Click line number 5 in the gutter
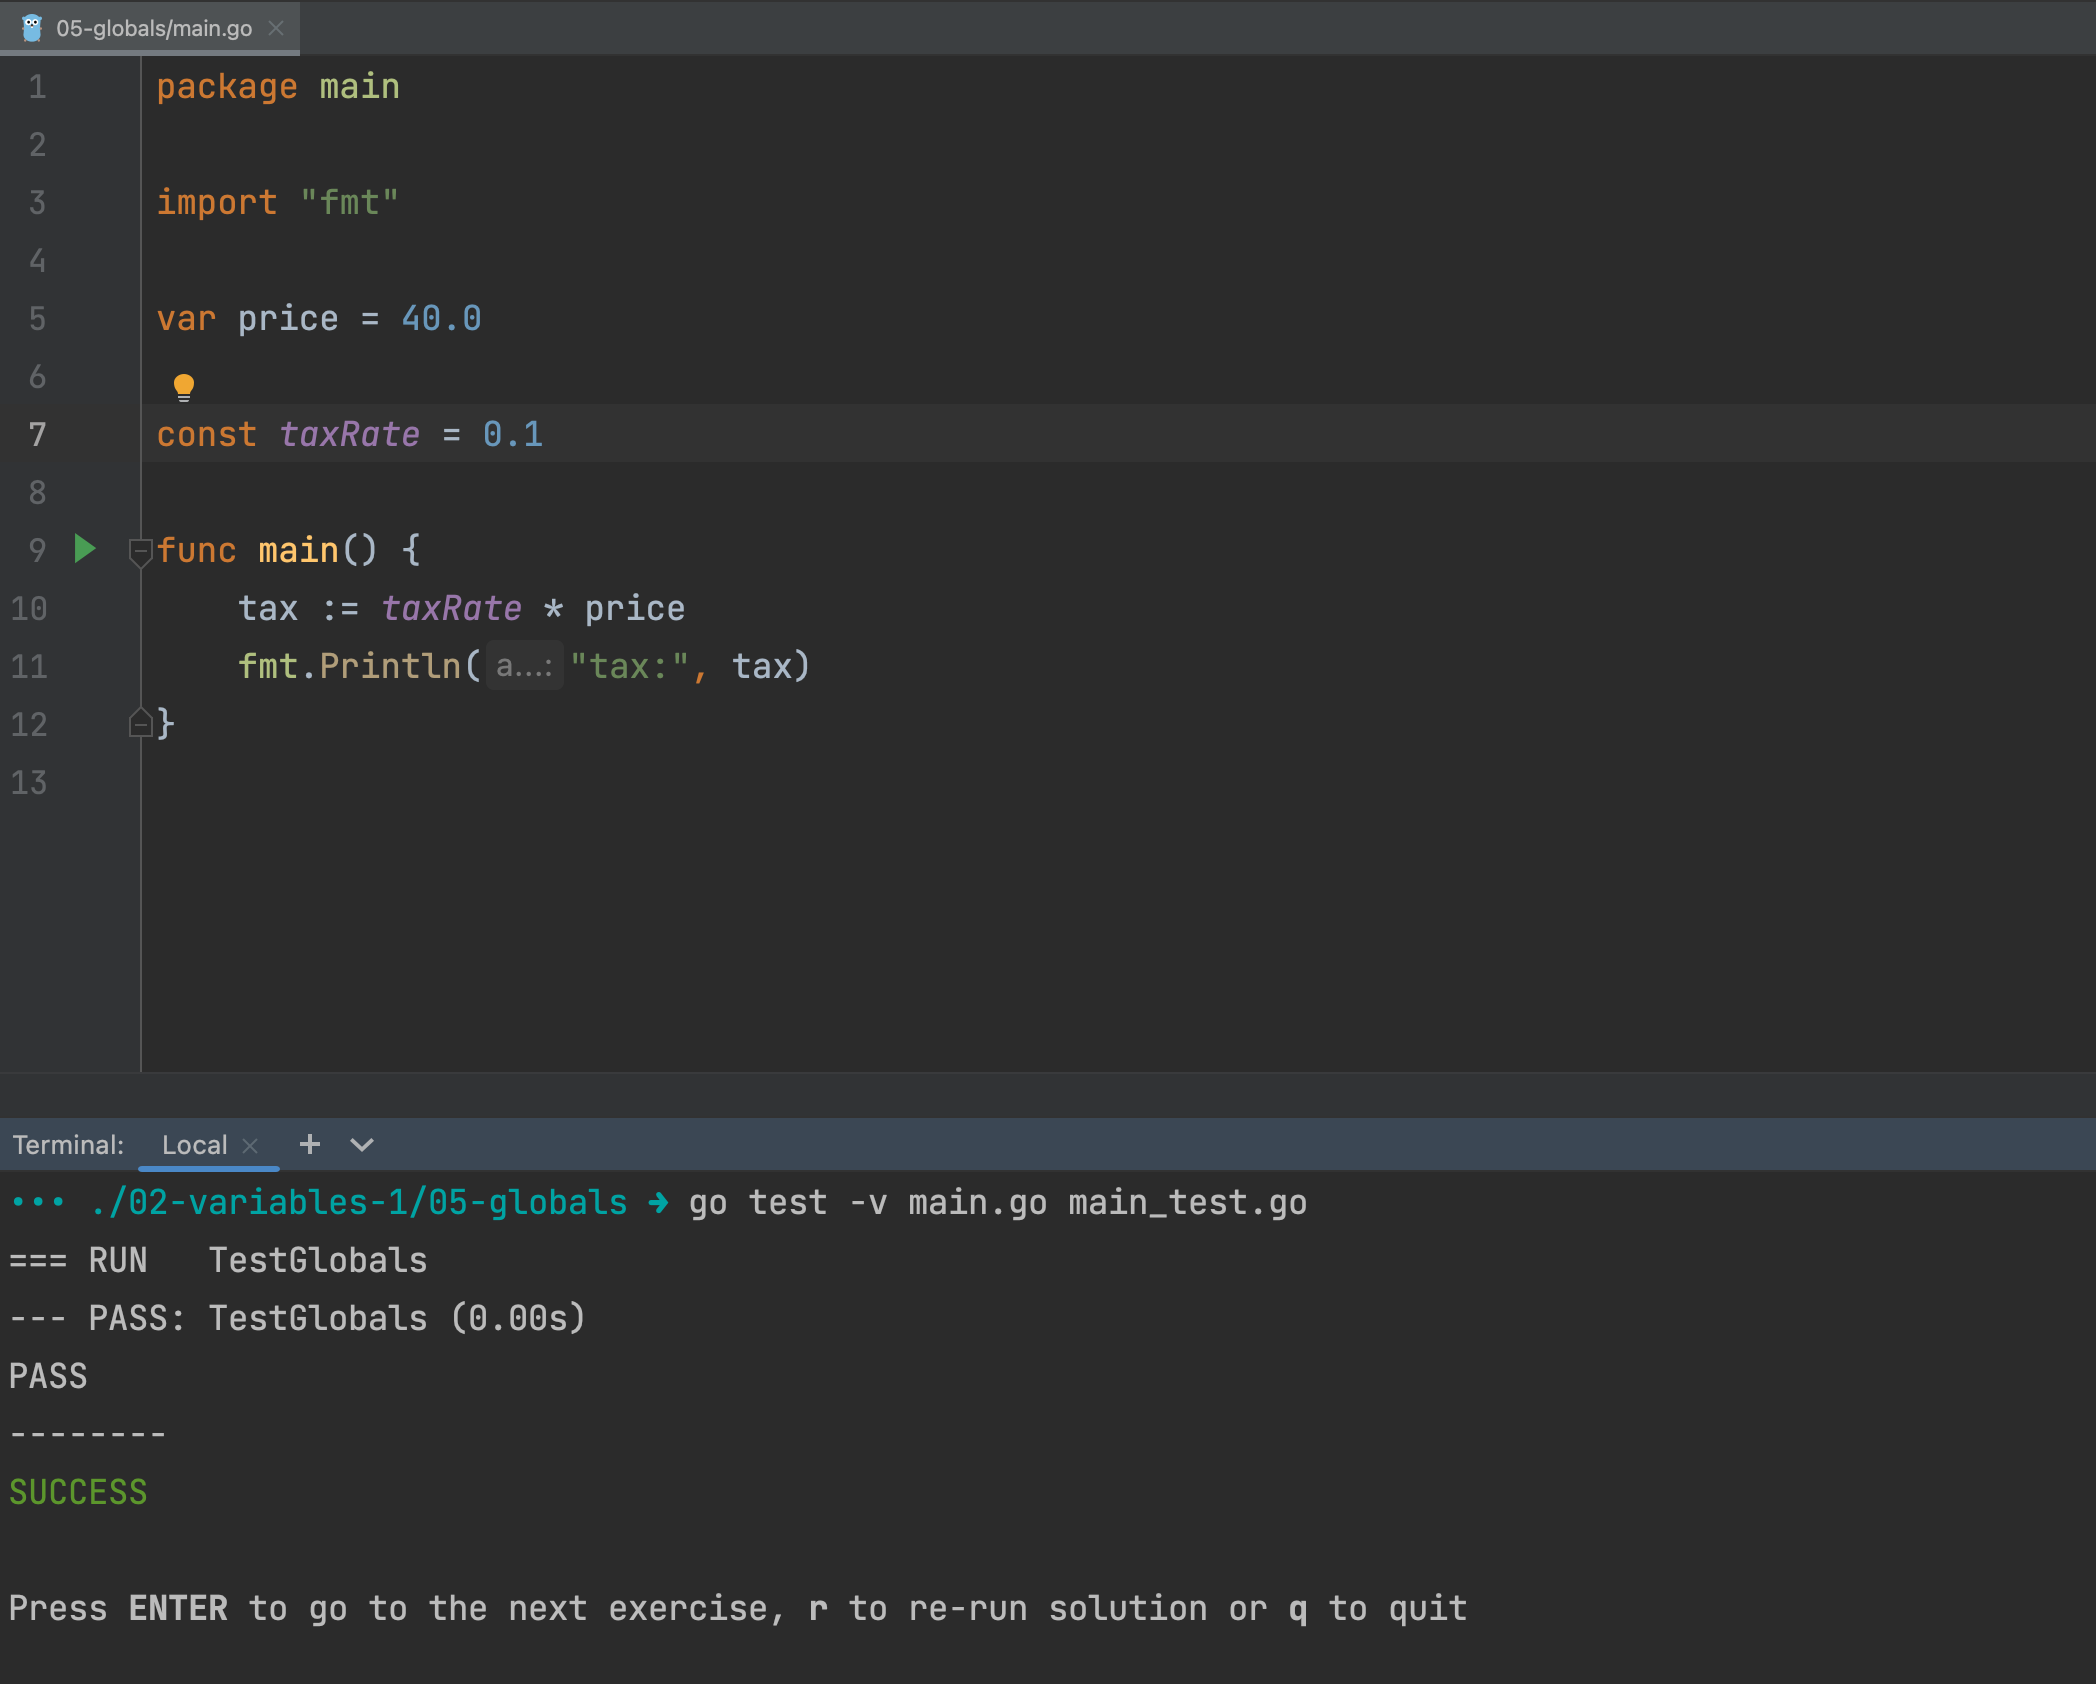 click(37, 318)
